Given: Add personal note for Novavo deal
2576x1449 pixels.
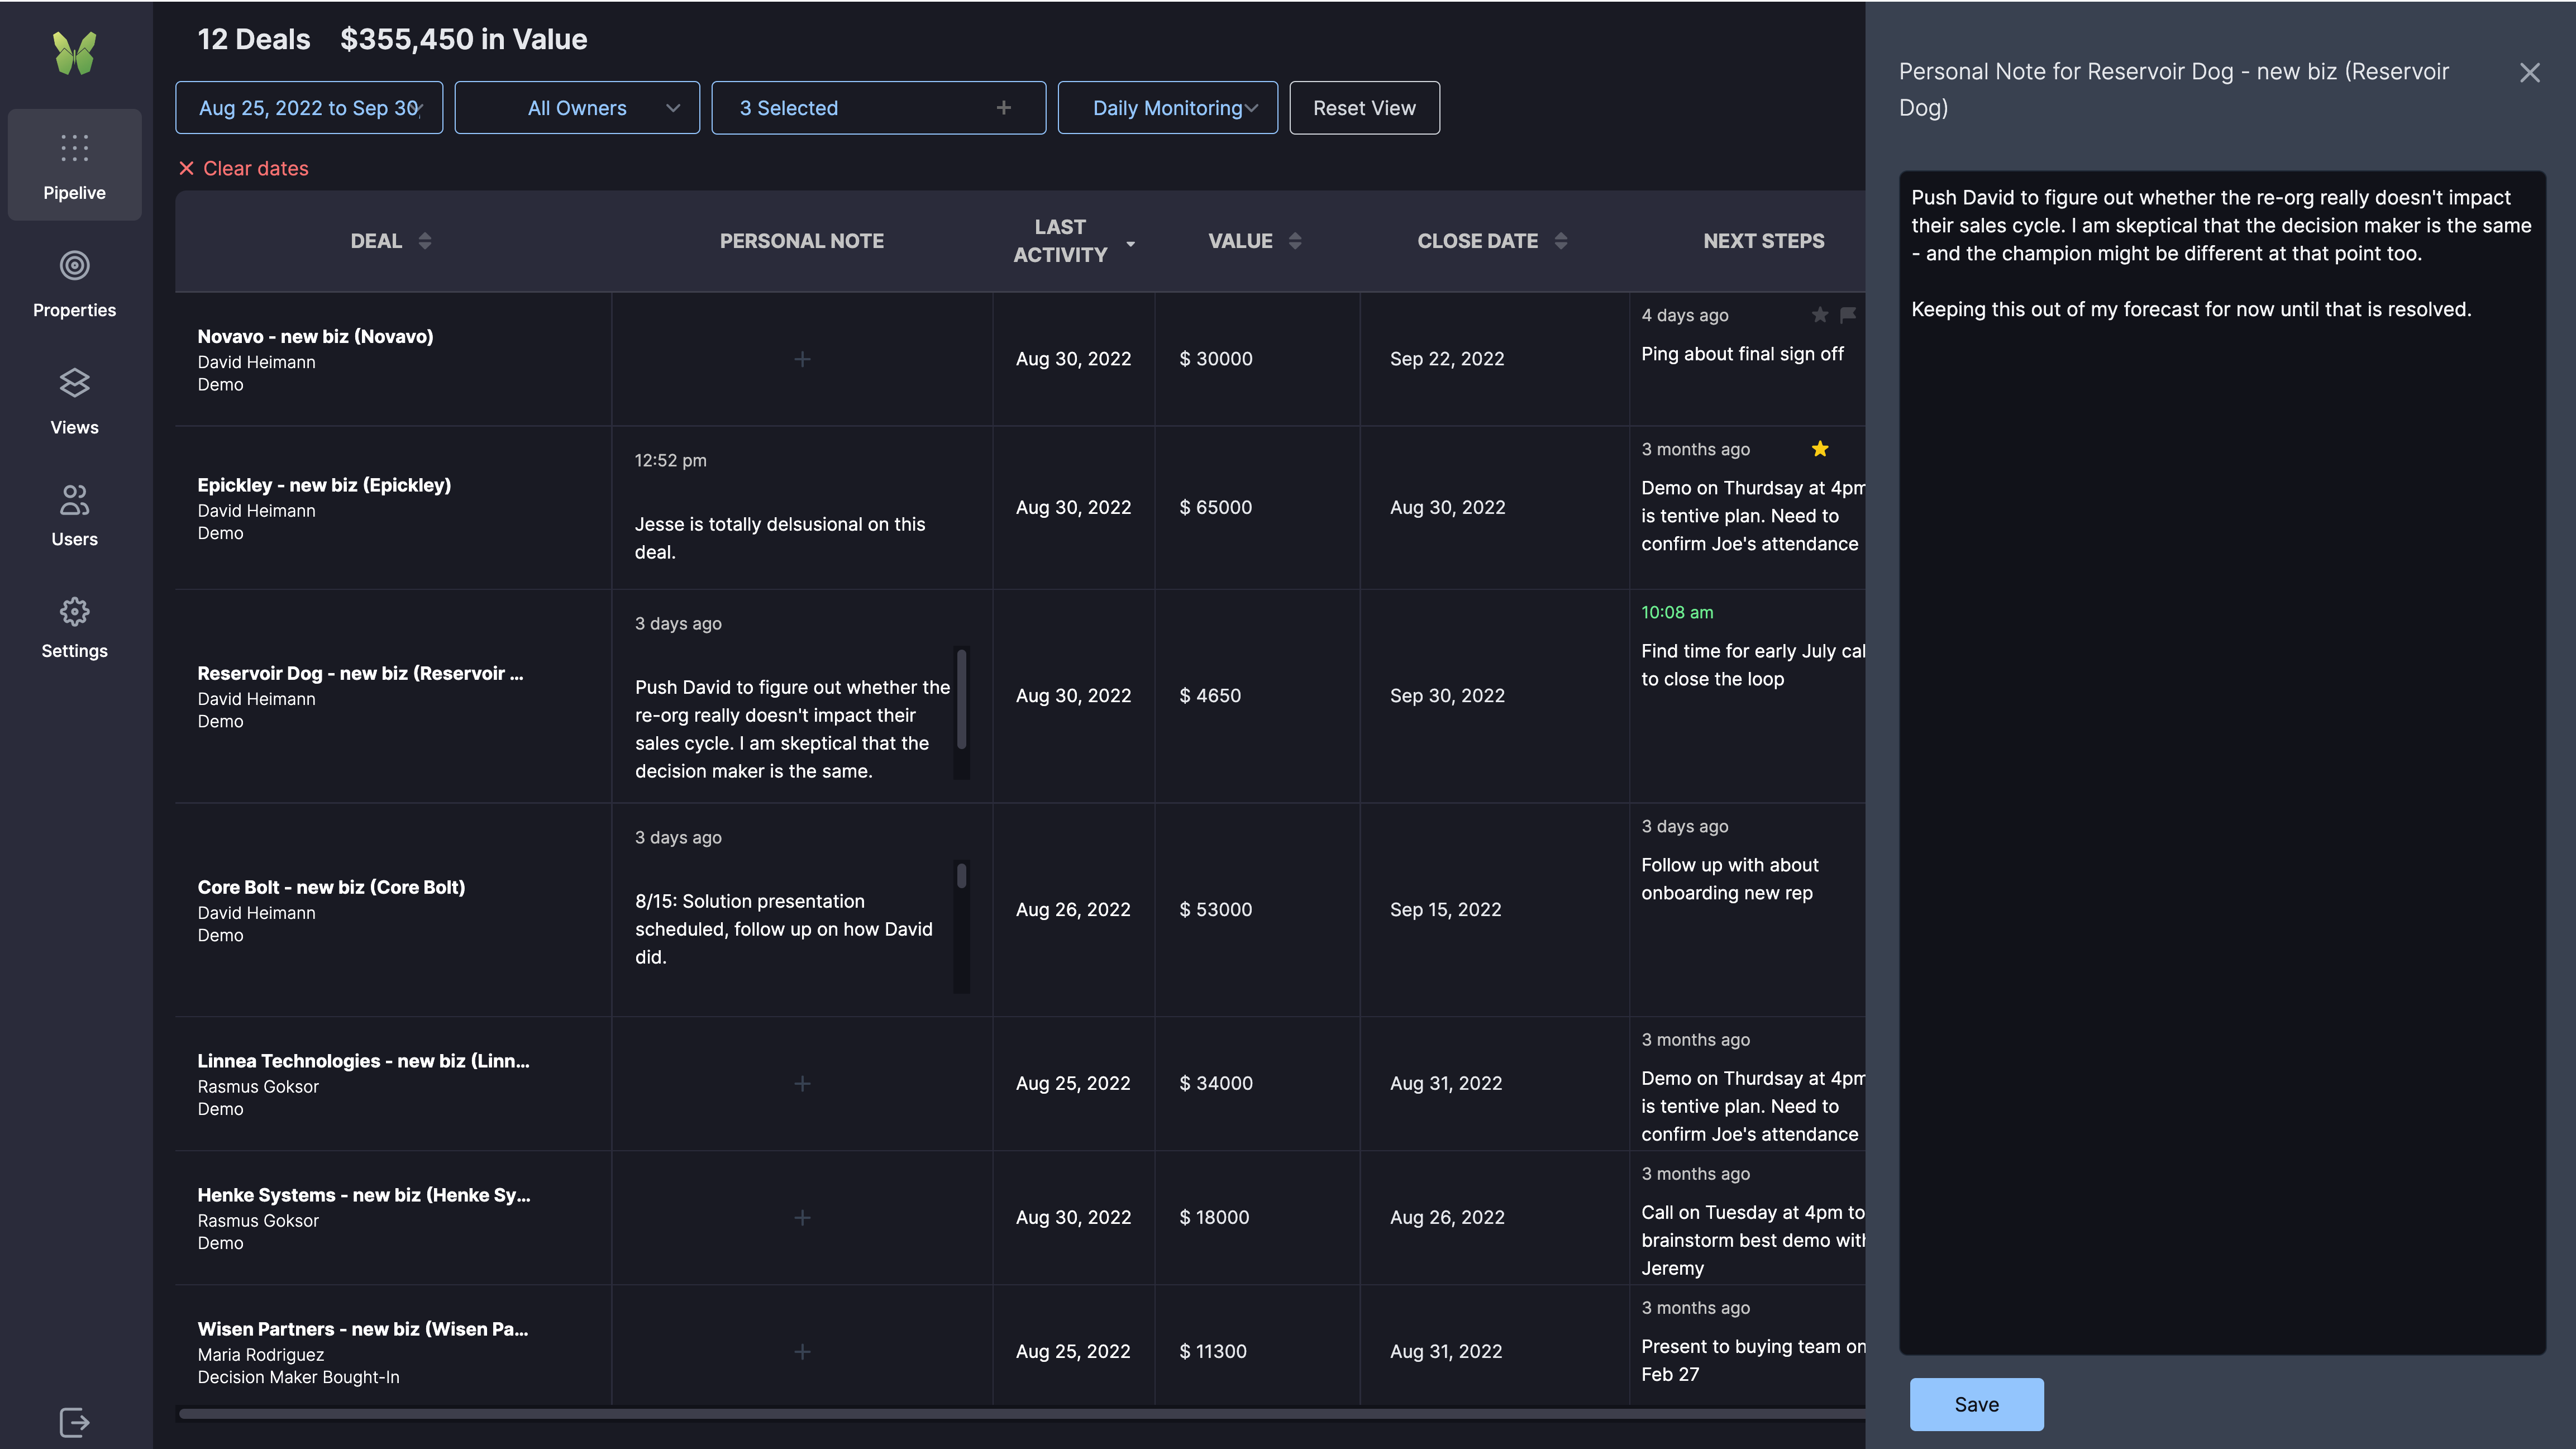Looking at the screenshot, I should pyautogui.click(x=802, y=359).
